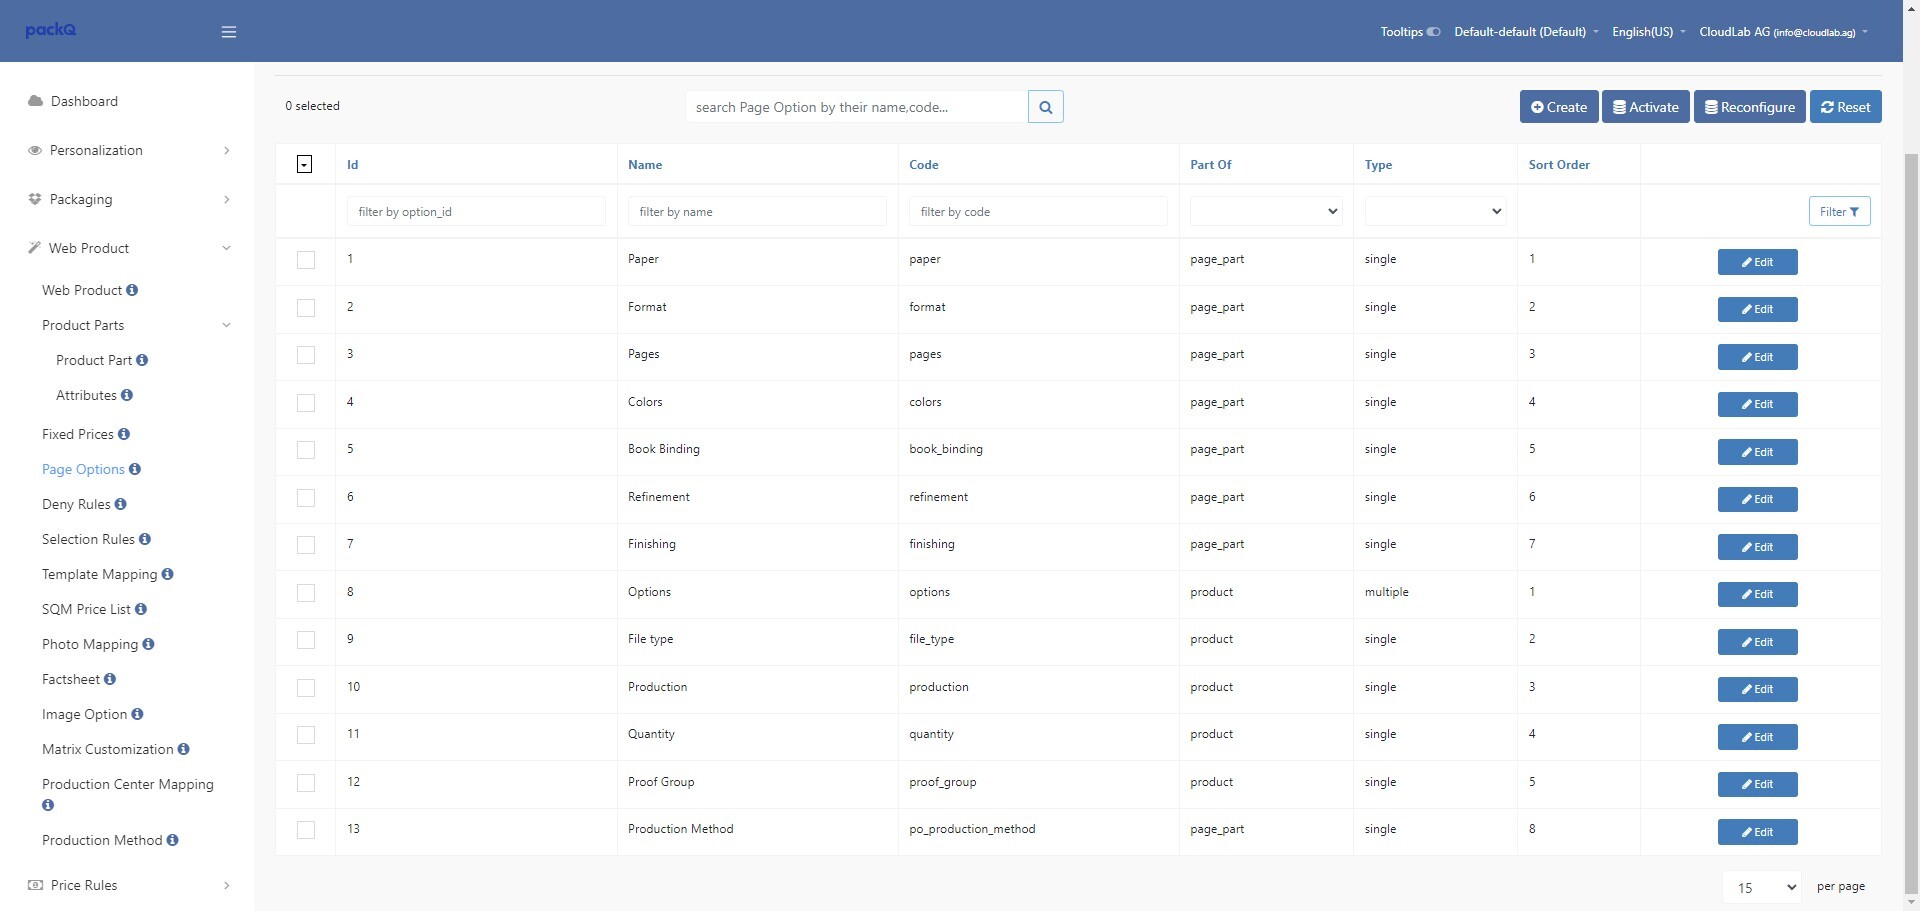Click the info icon beside Factsheet
The height and width of the screenshot is (911, 1920).
(110, 679)
